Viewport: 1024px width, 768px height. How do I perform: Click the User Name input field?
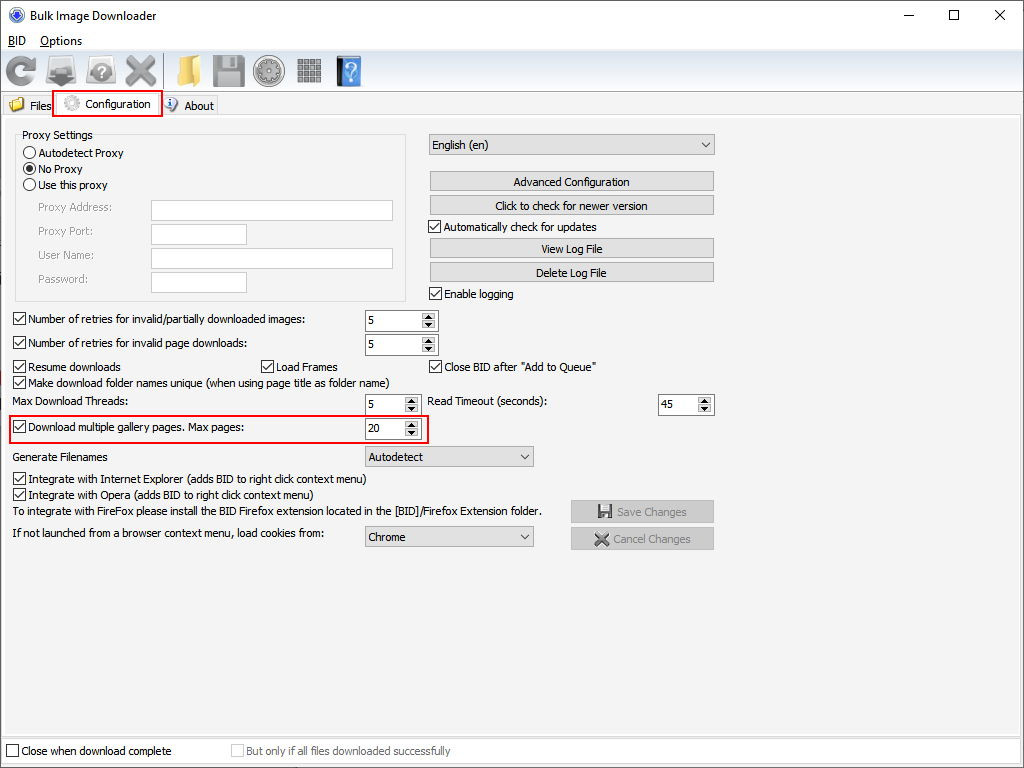pyautogui.click(x=272, y=258)
